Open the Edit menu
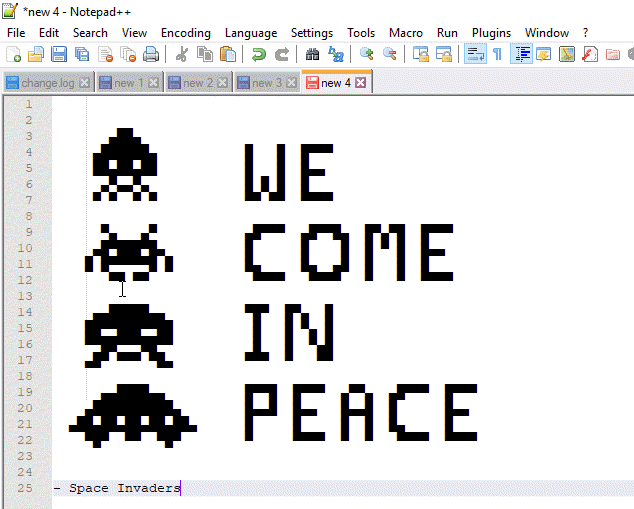This screenshot has height=509, width=634. pos(49,33)
